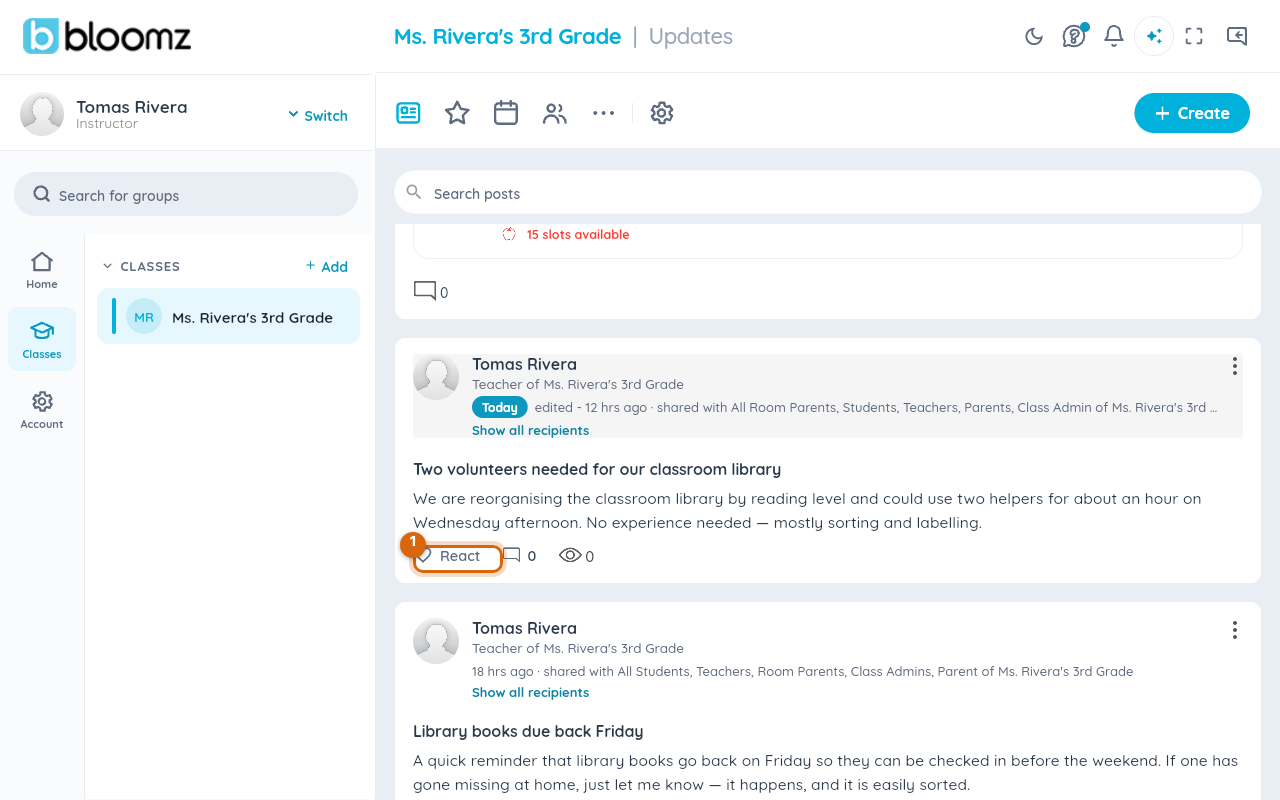
Task: Go to Home in sidebar
Action: click(42, 270)
